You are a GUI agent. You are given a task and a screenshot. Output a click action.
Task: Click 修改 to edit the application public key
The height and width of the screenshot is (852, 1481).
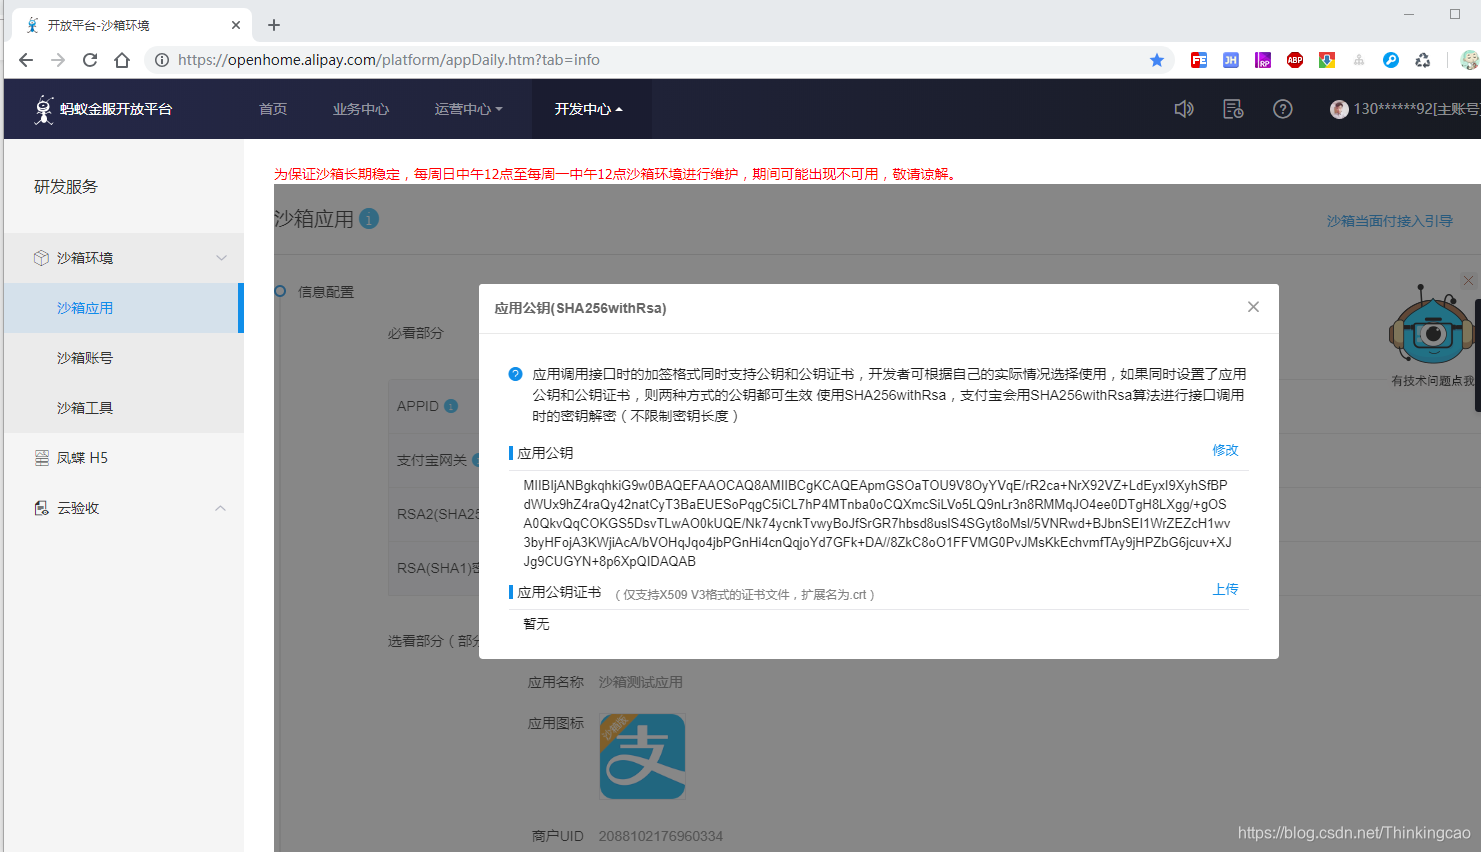(x=1225, y=450)
